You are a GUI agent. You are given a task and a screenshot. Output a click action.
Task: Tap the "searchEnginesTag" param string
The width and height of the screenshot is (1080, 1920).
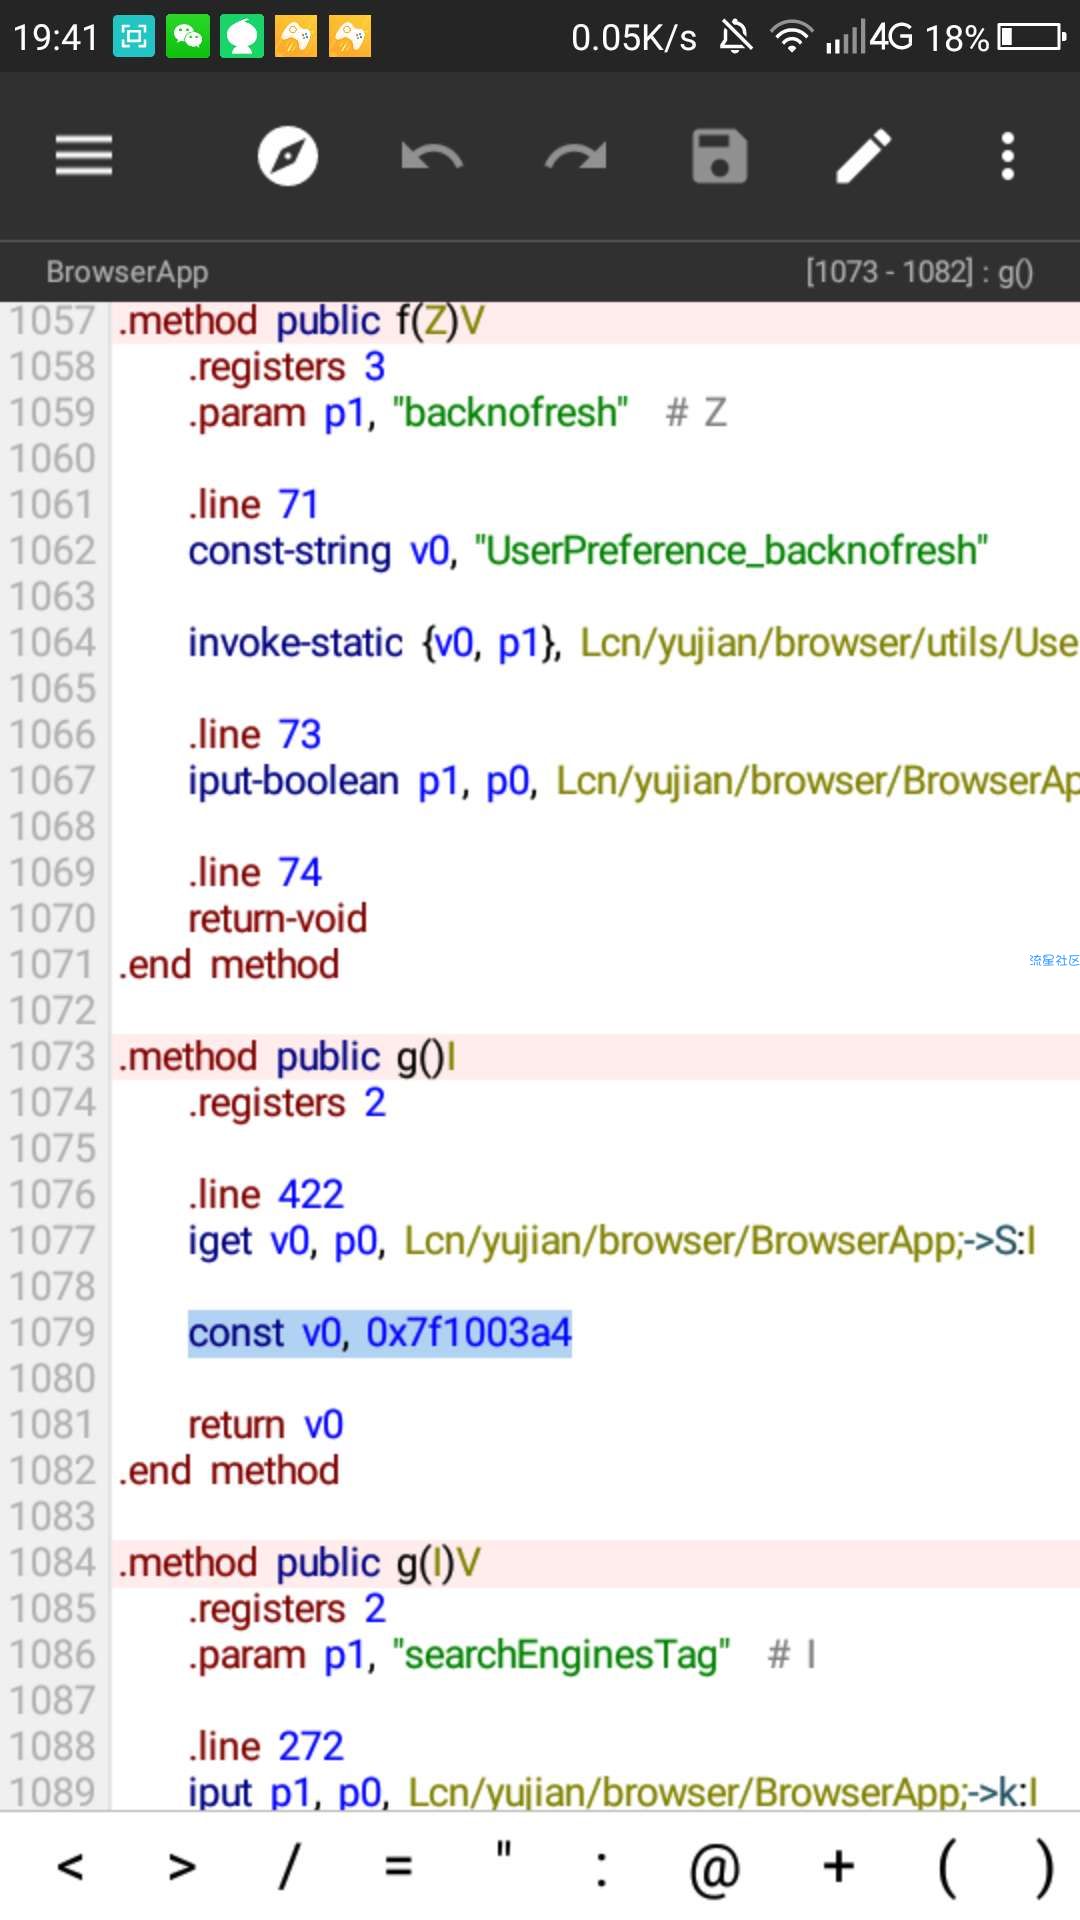tap(561, 1655)
